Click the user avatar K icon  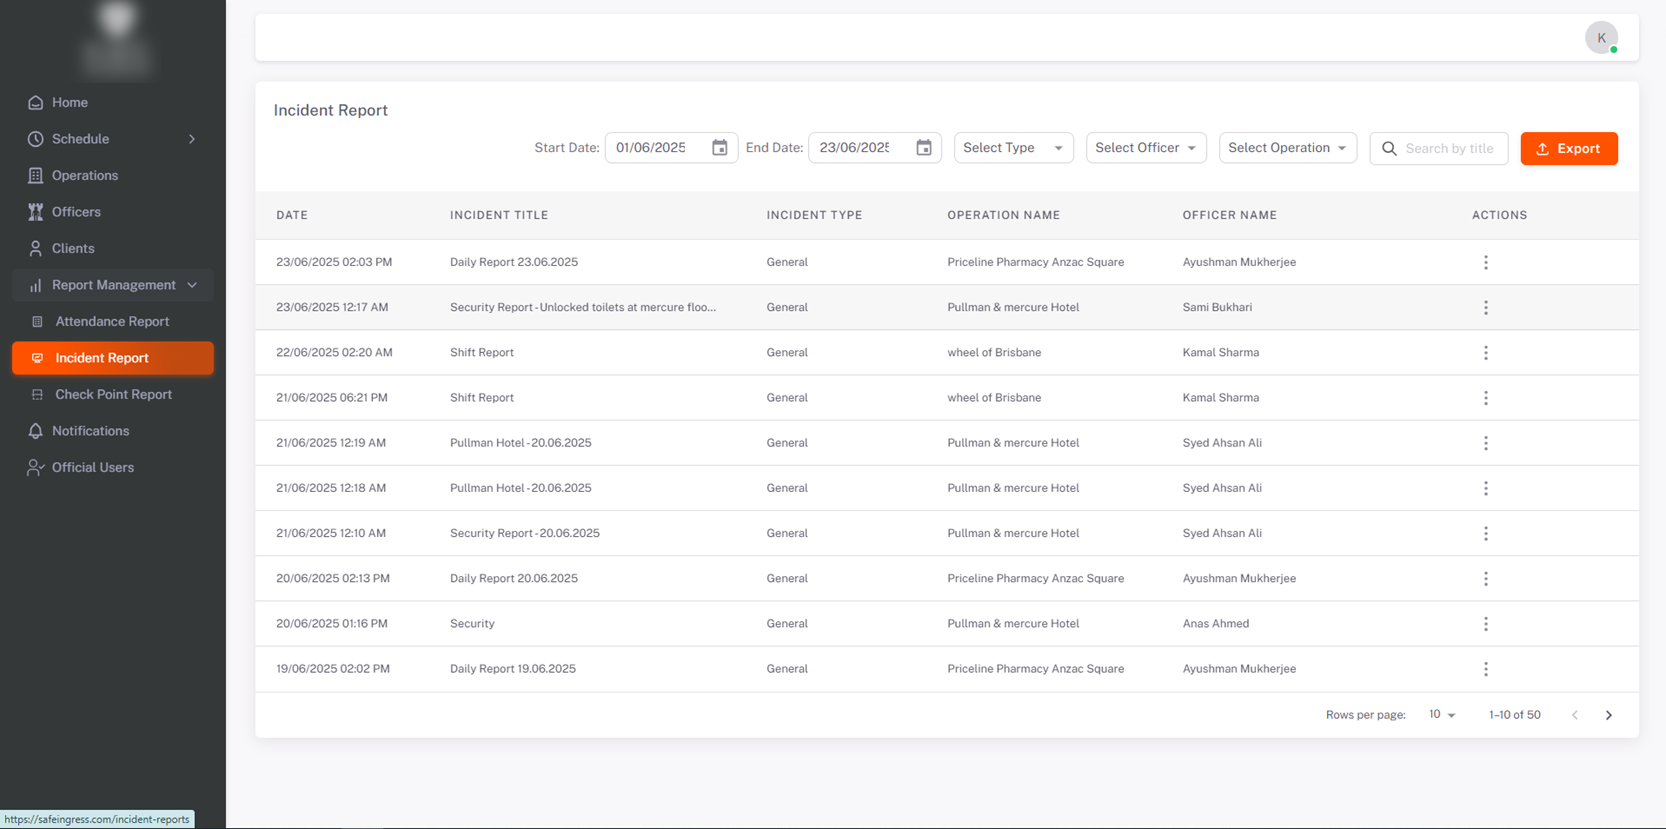click(x=1600, y=38)
